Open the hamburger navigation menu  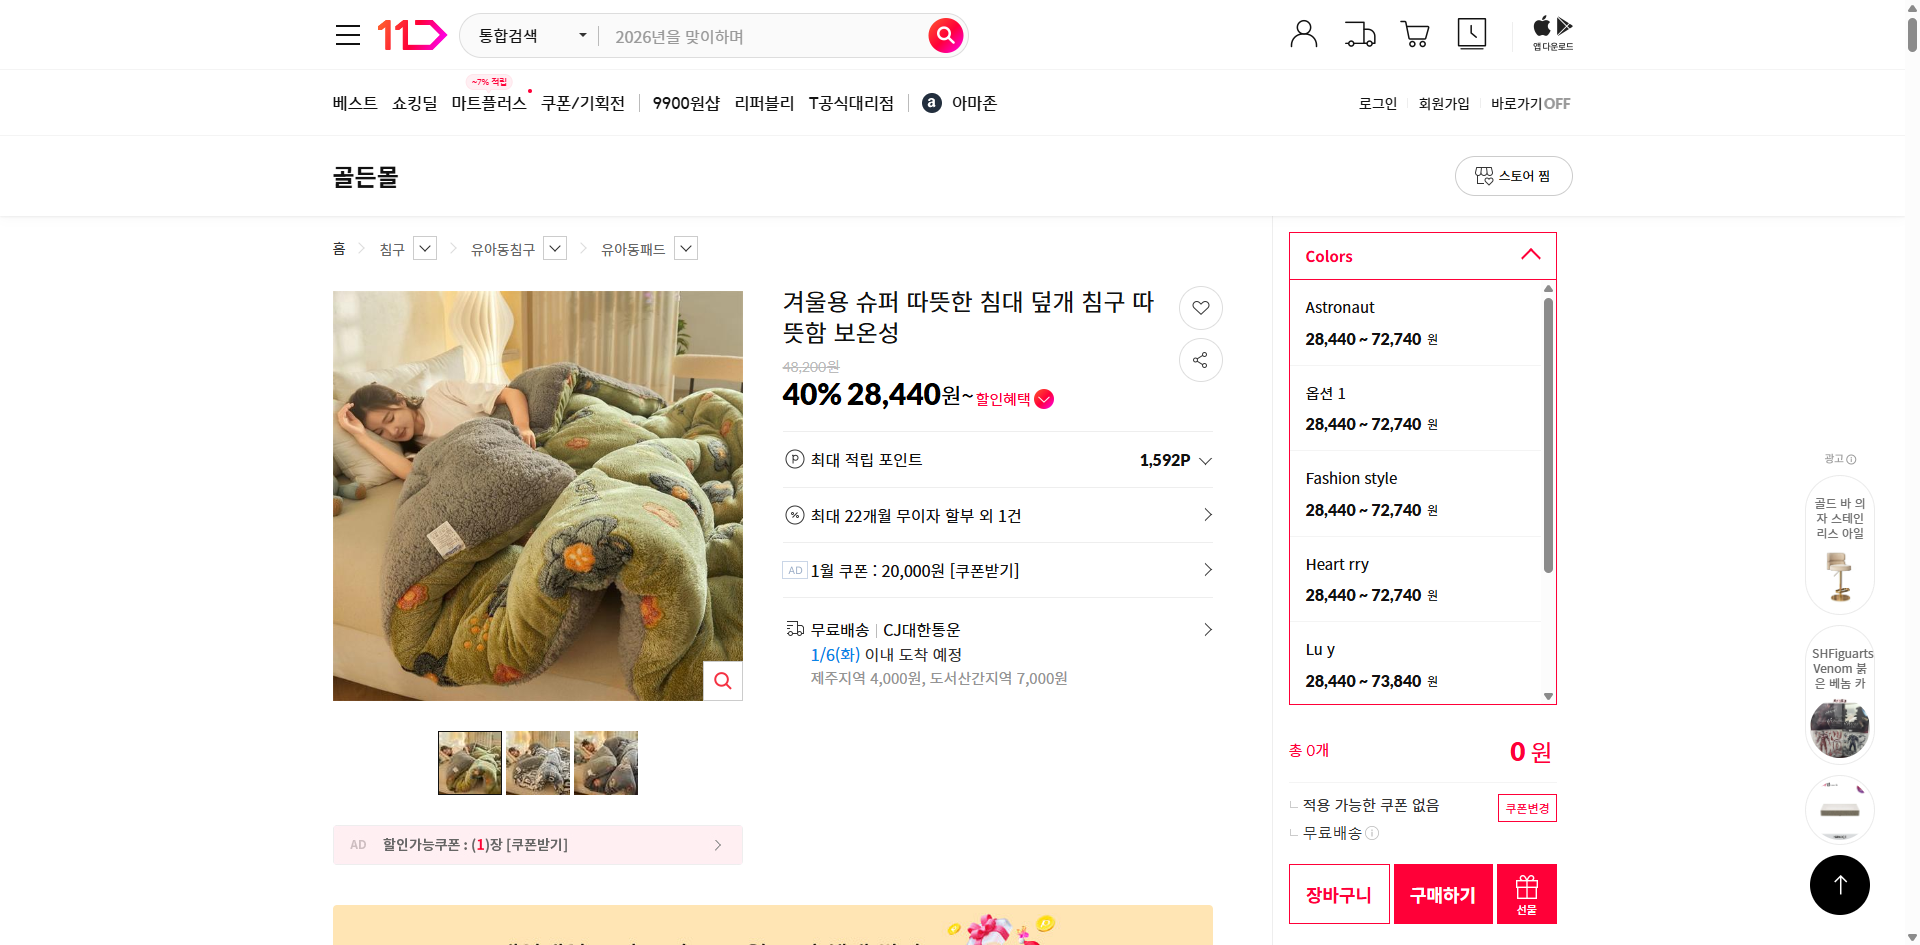click(x=347, y=34)
